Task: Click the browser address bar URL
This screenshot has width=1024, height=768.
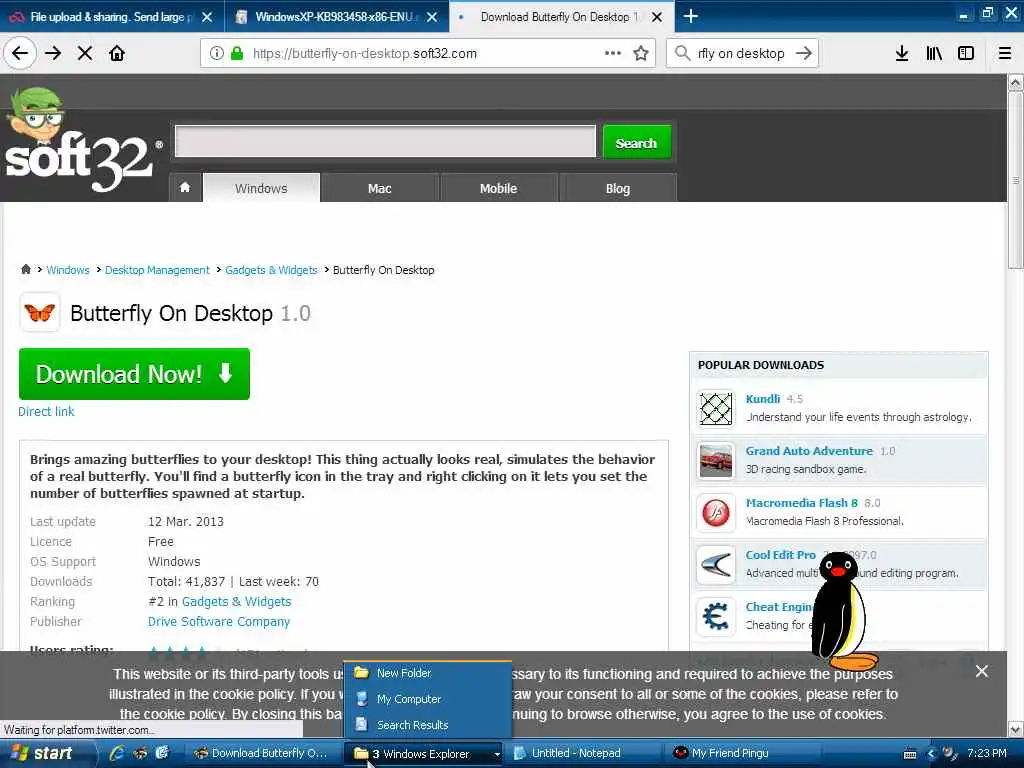Action: pyautogui.click(x=364, y=54)
